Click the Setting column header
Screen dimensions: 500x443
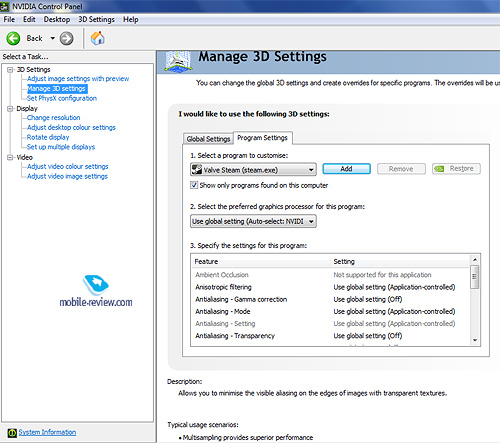pyautogui.click(x=400, y=261)
